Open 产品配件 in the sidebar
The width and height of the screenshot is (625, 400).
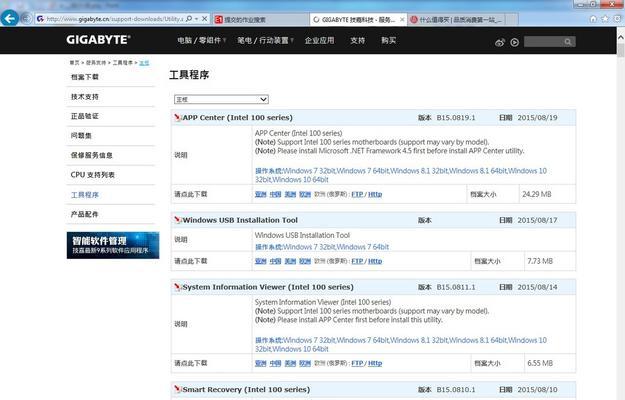point(85,214)
